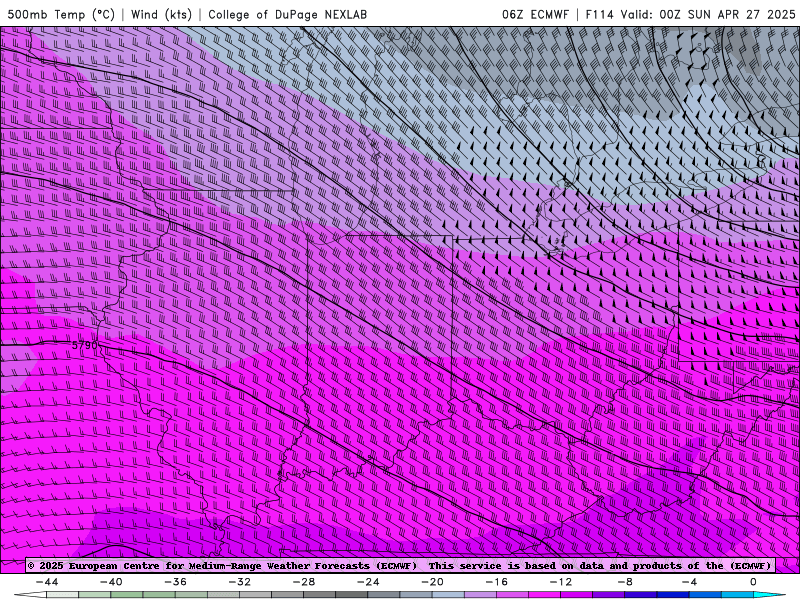Click the "-16" legend value

[x=496, y=582]
